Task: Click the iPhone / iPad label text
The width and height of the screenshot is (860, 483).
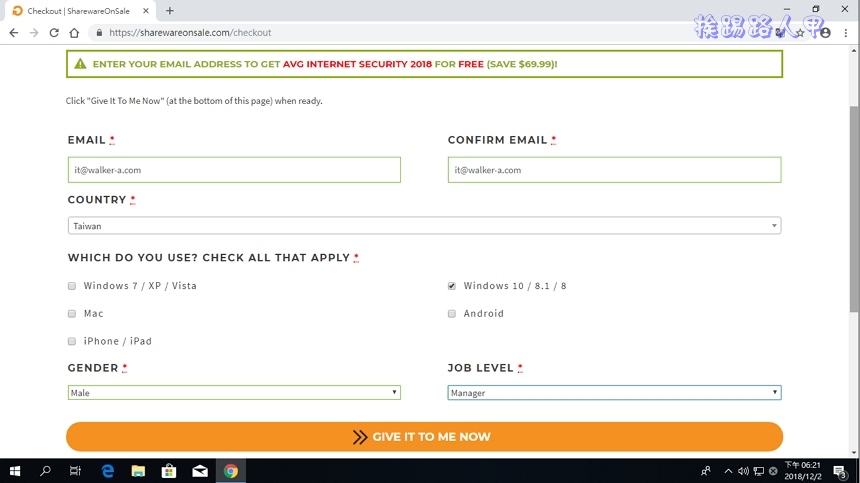Action: (117, 341)
